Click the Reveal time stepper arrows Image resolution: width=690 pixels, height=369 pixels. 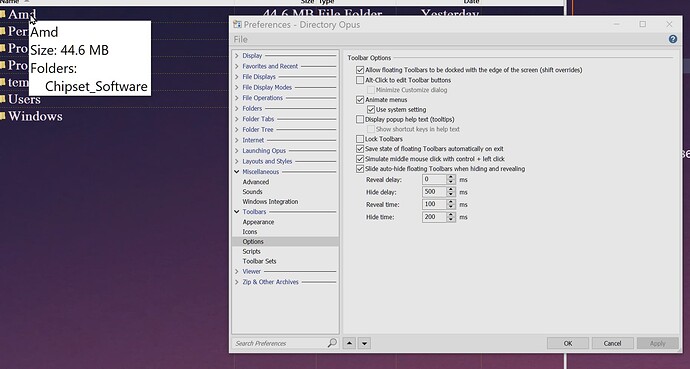pos(451,205)
